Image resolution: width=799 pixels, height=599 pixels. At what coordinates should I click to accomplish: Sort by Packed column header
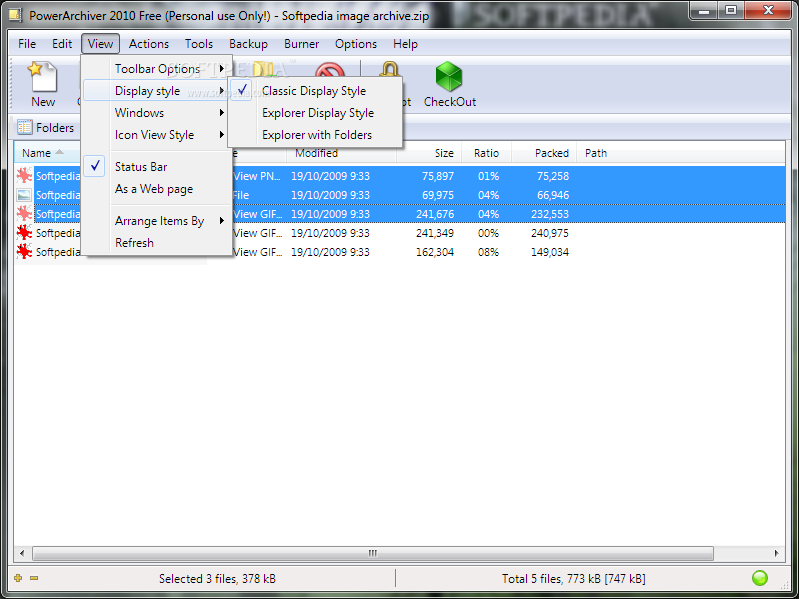point(544,153)
